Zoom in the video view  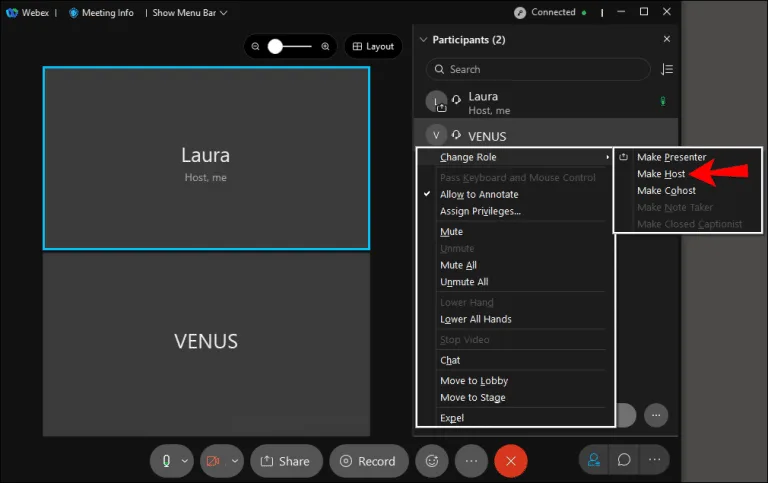tap(325, 47)
